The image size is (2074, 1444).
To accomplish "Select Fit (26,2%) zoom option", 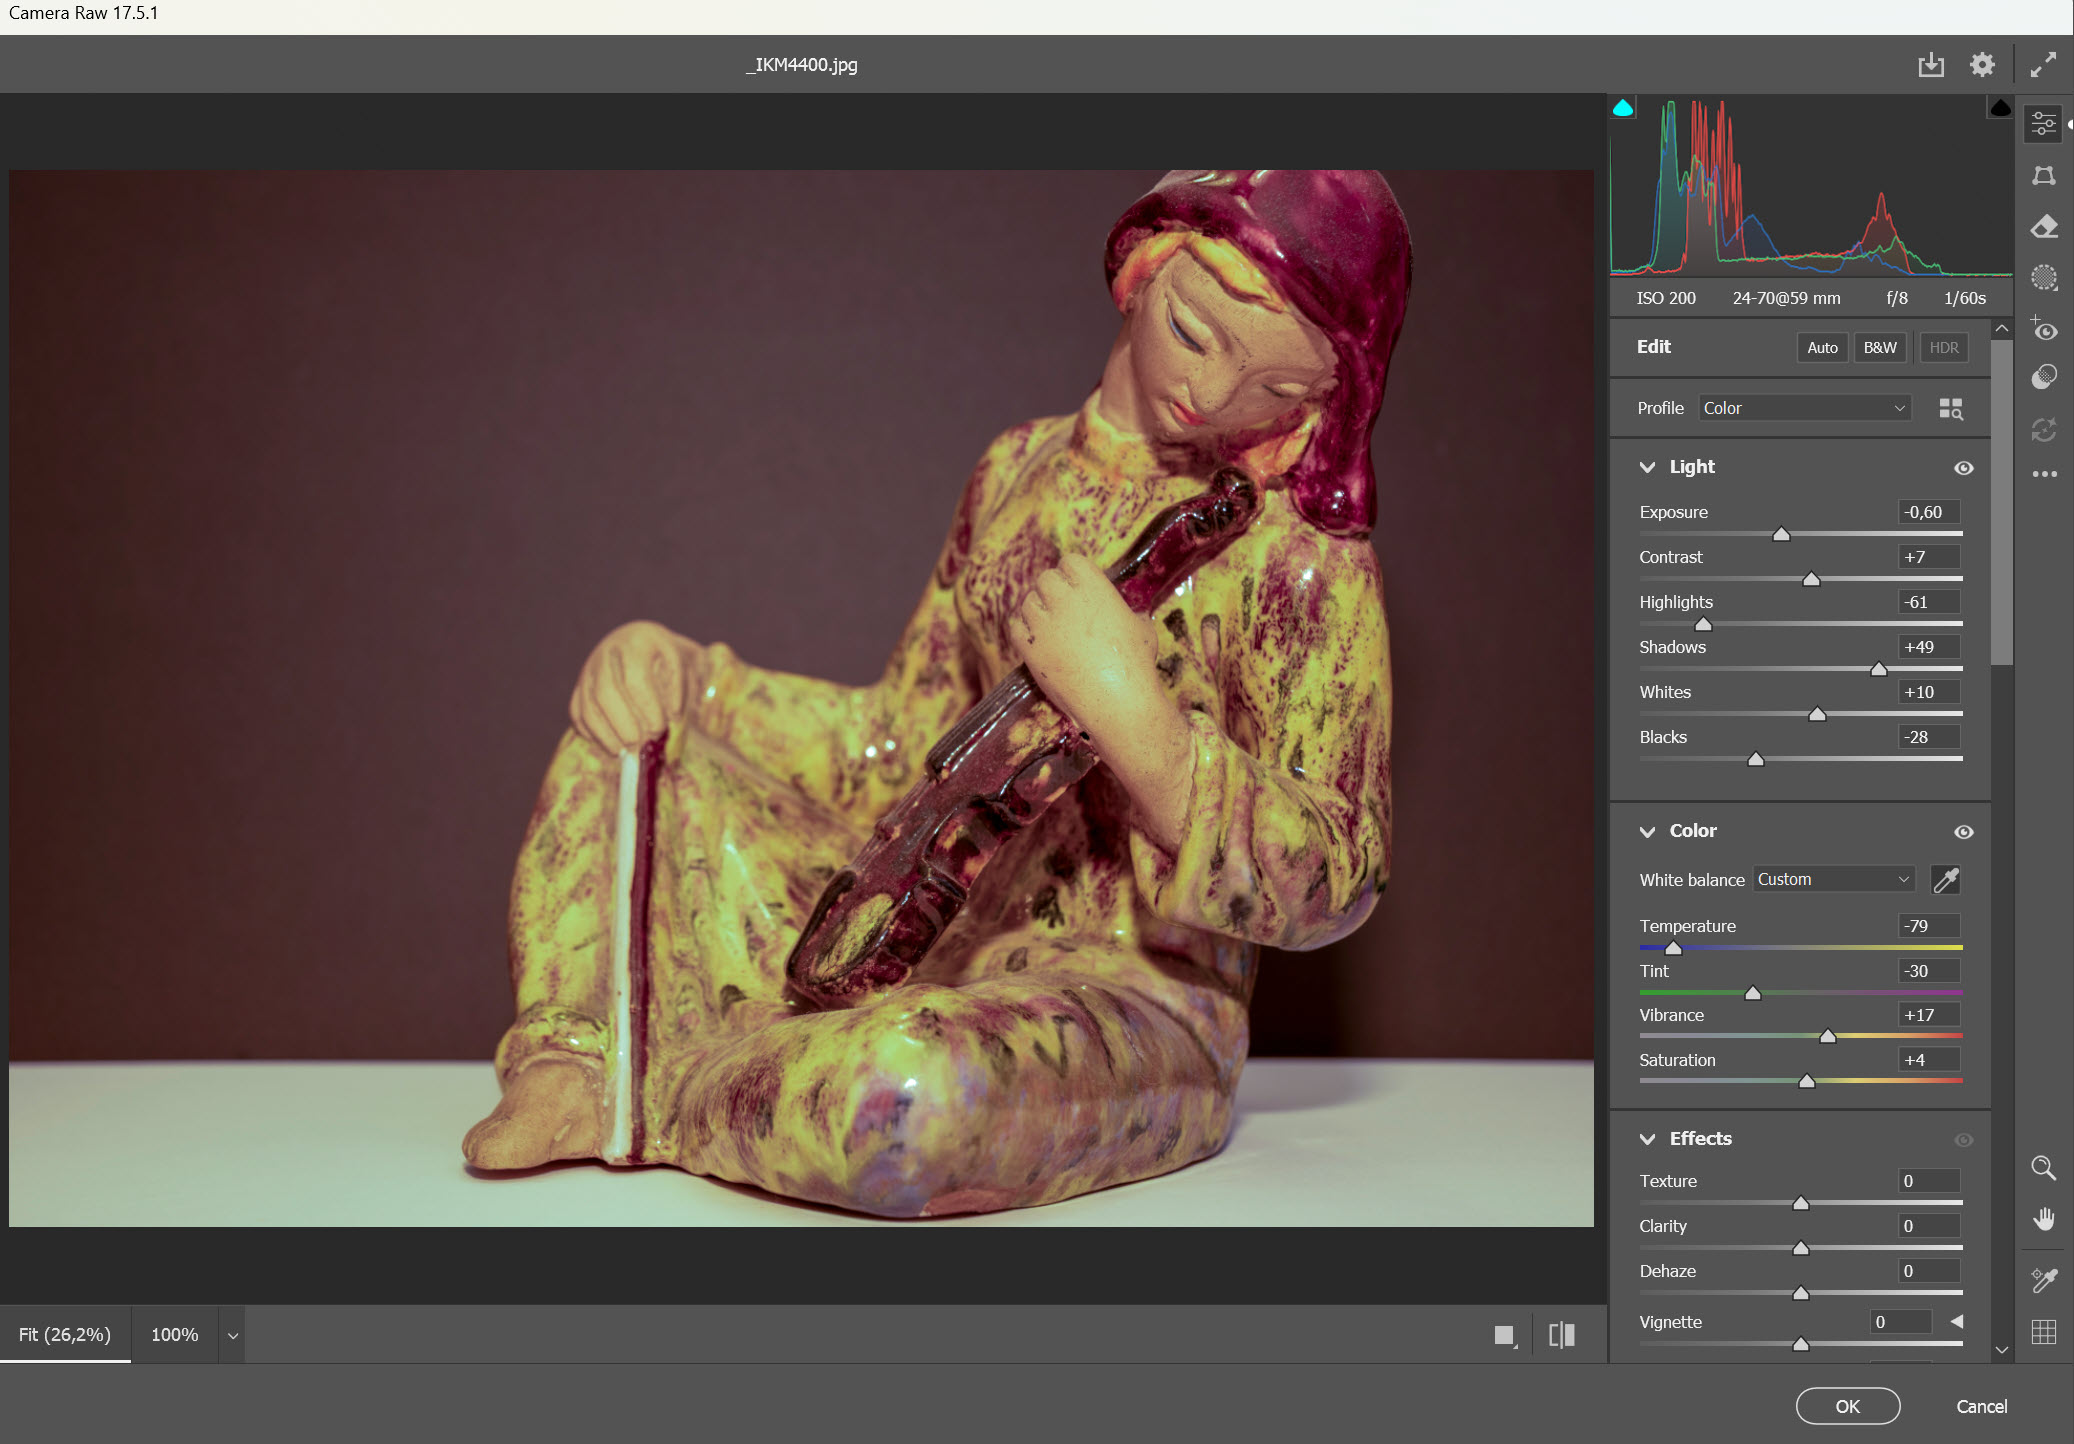I will tap(65, 1335).
